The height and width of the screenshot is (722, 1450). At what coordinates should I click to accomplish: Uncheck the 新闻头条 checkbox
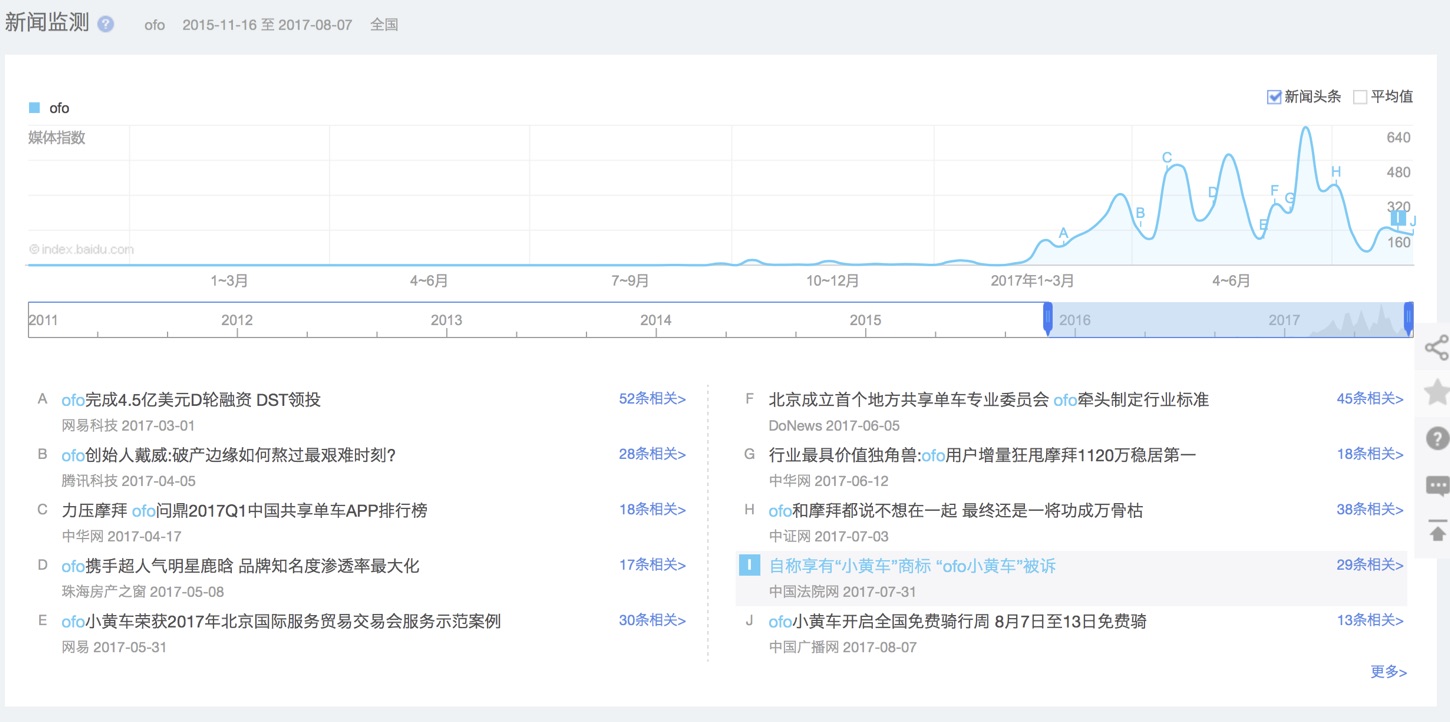[x=1274, y=97]
